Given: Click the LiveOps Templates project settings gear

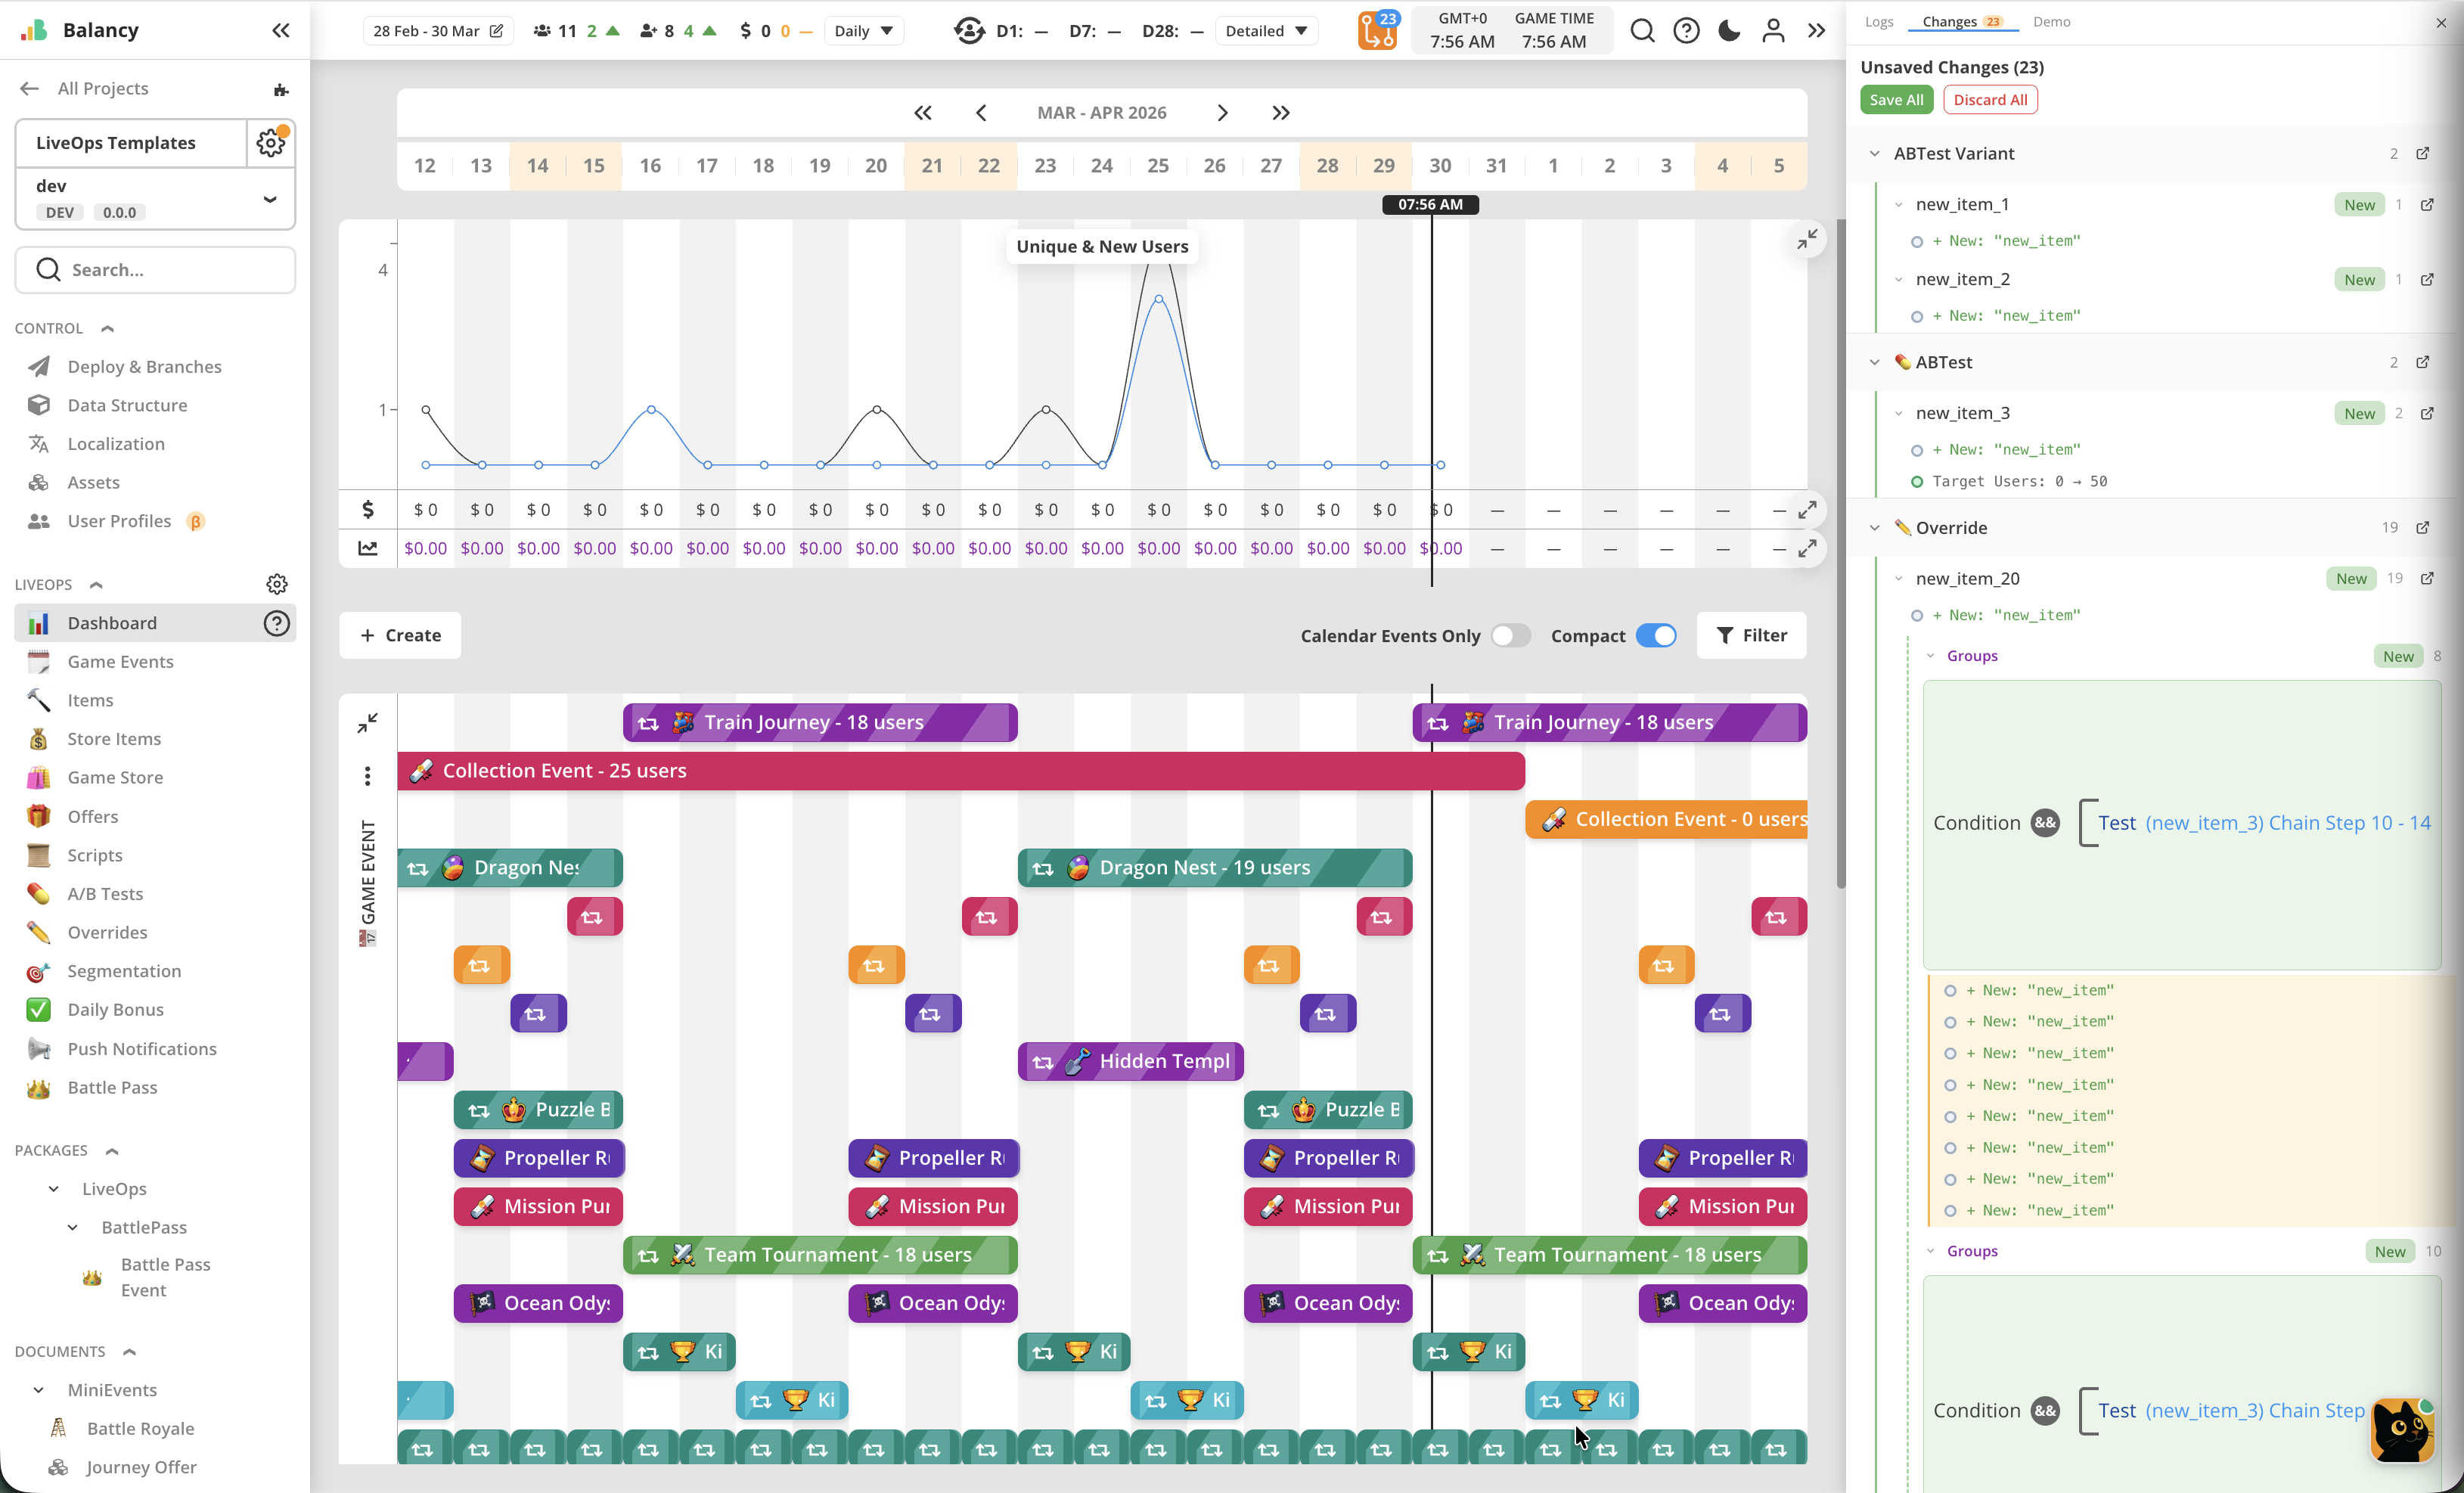Looking at the screenshot, I should point(270,143).
